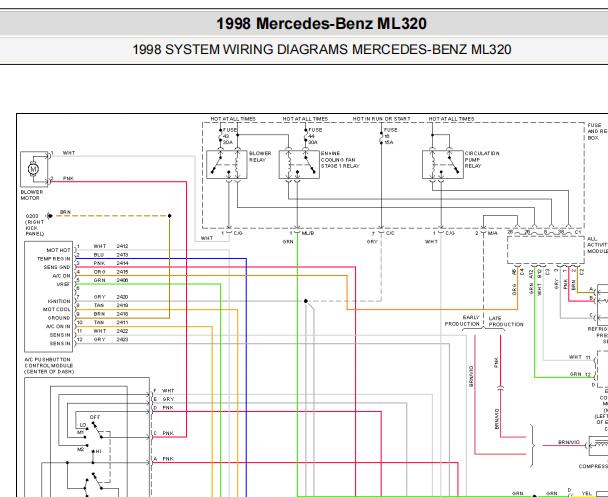
Task: Click wire number "2423" on the GRY row
Action: [x=122, y=340]
